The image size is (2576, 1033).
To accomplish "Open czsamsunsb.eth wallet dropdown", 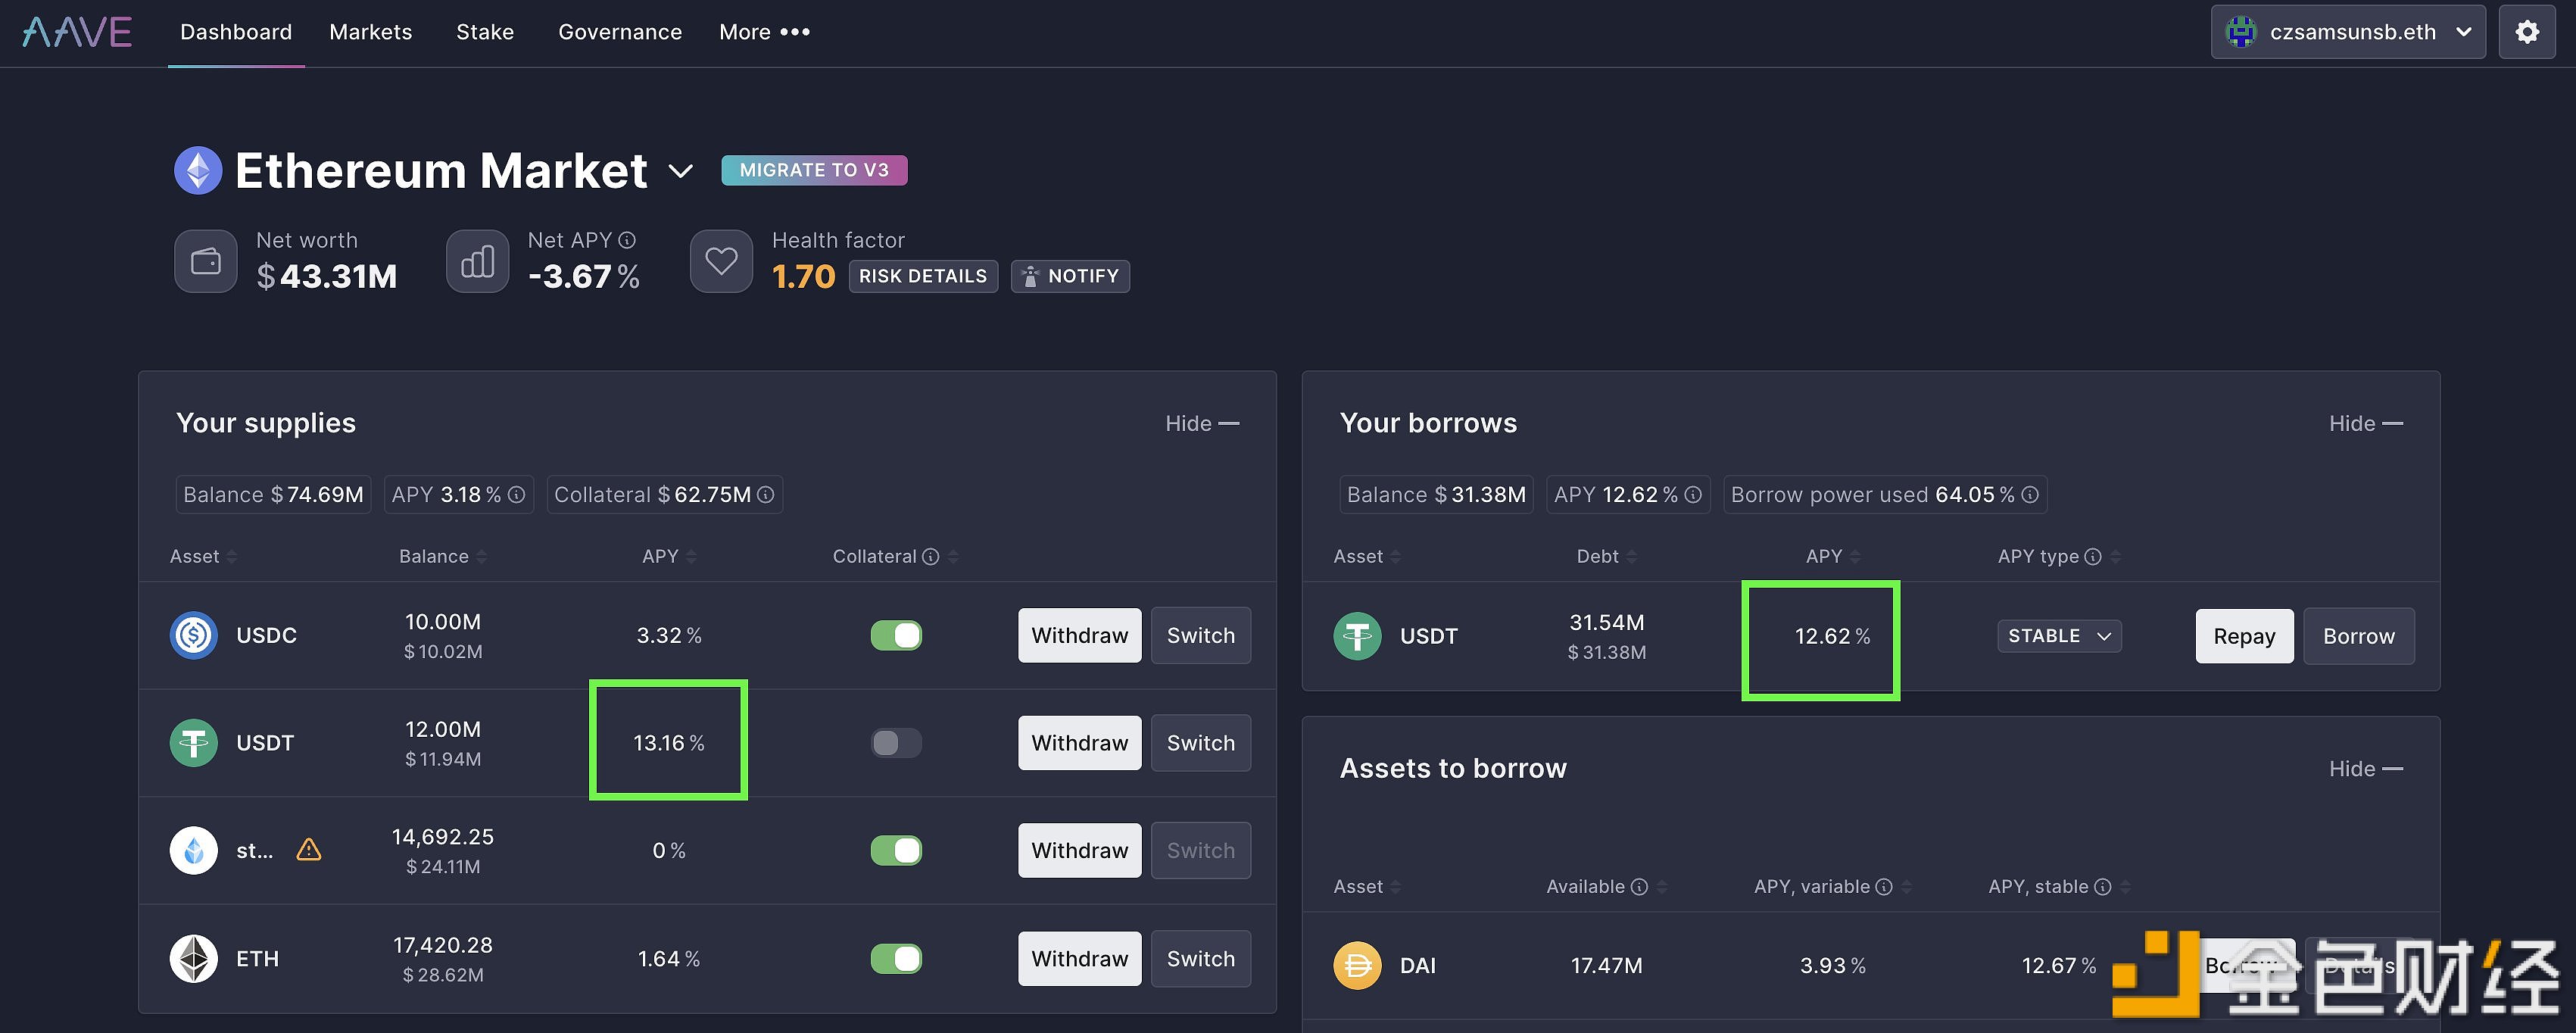I will pyautogui.click(x=2347, y=32).
